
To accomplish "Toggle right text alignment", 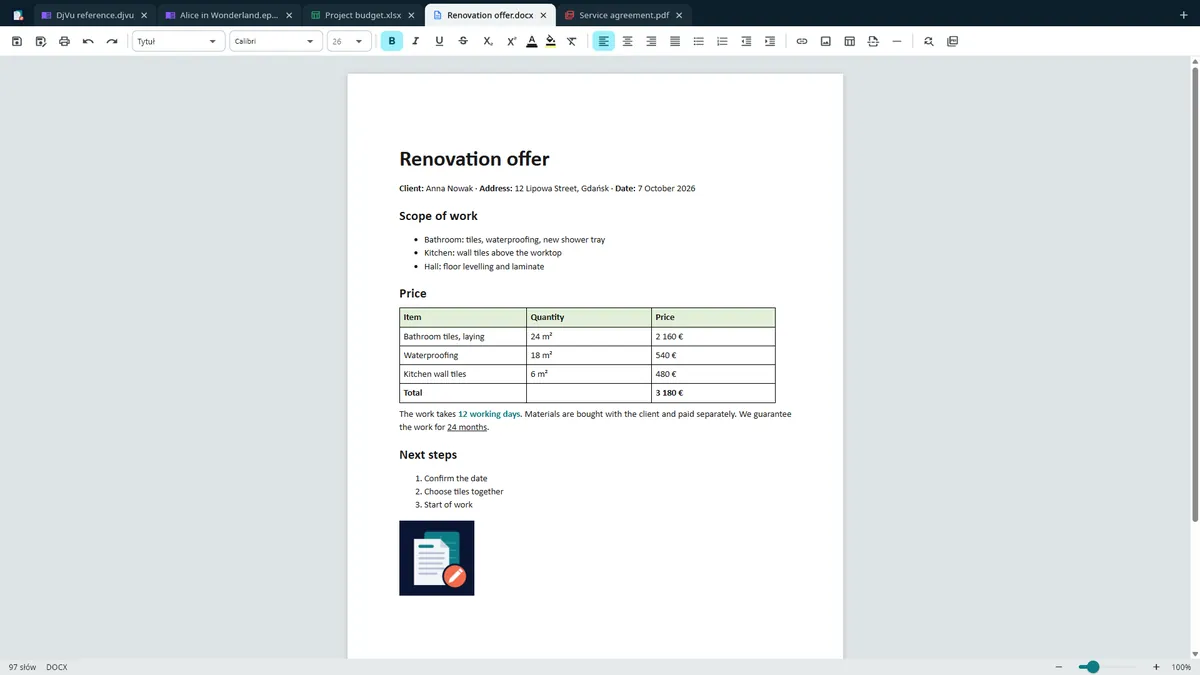I will coord(651,41).
